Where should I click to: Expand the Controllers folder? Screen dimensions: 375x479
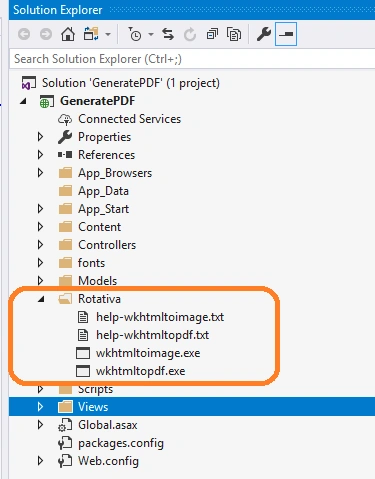click(40, 245)
